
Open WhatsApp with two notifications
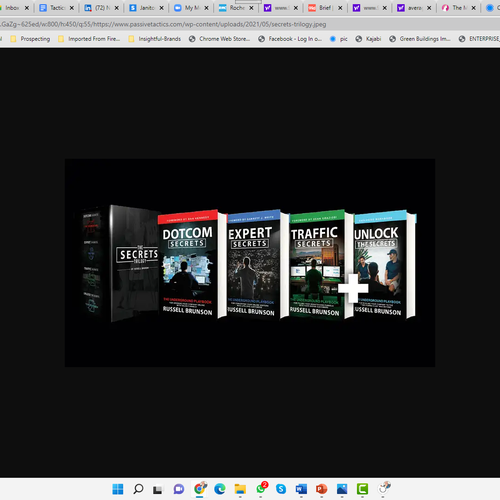(x=261, y=488)
